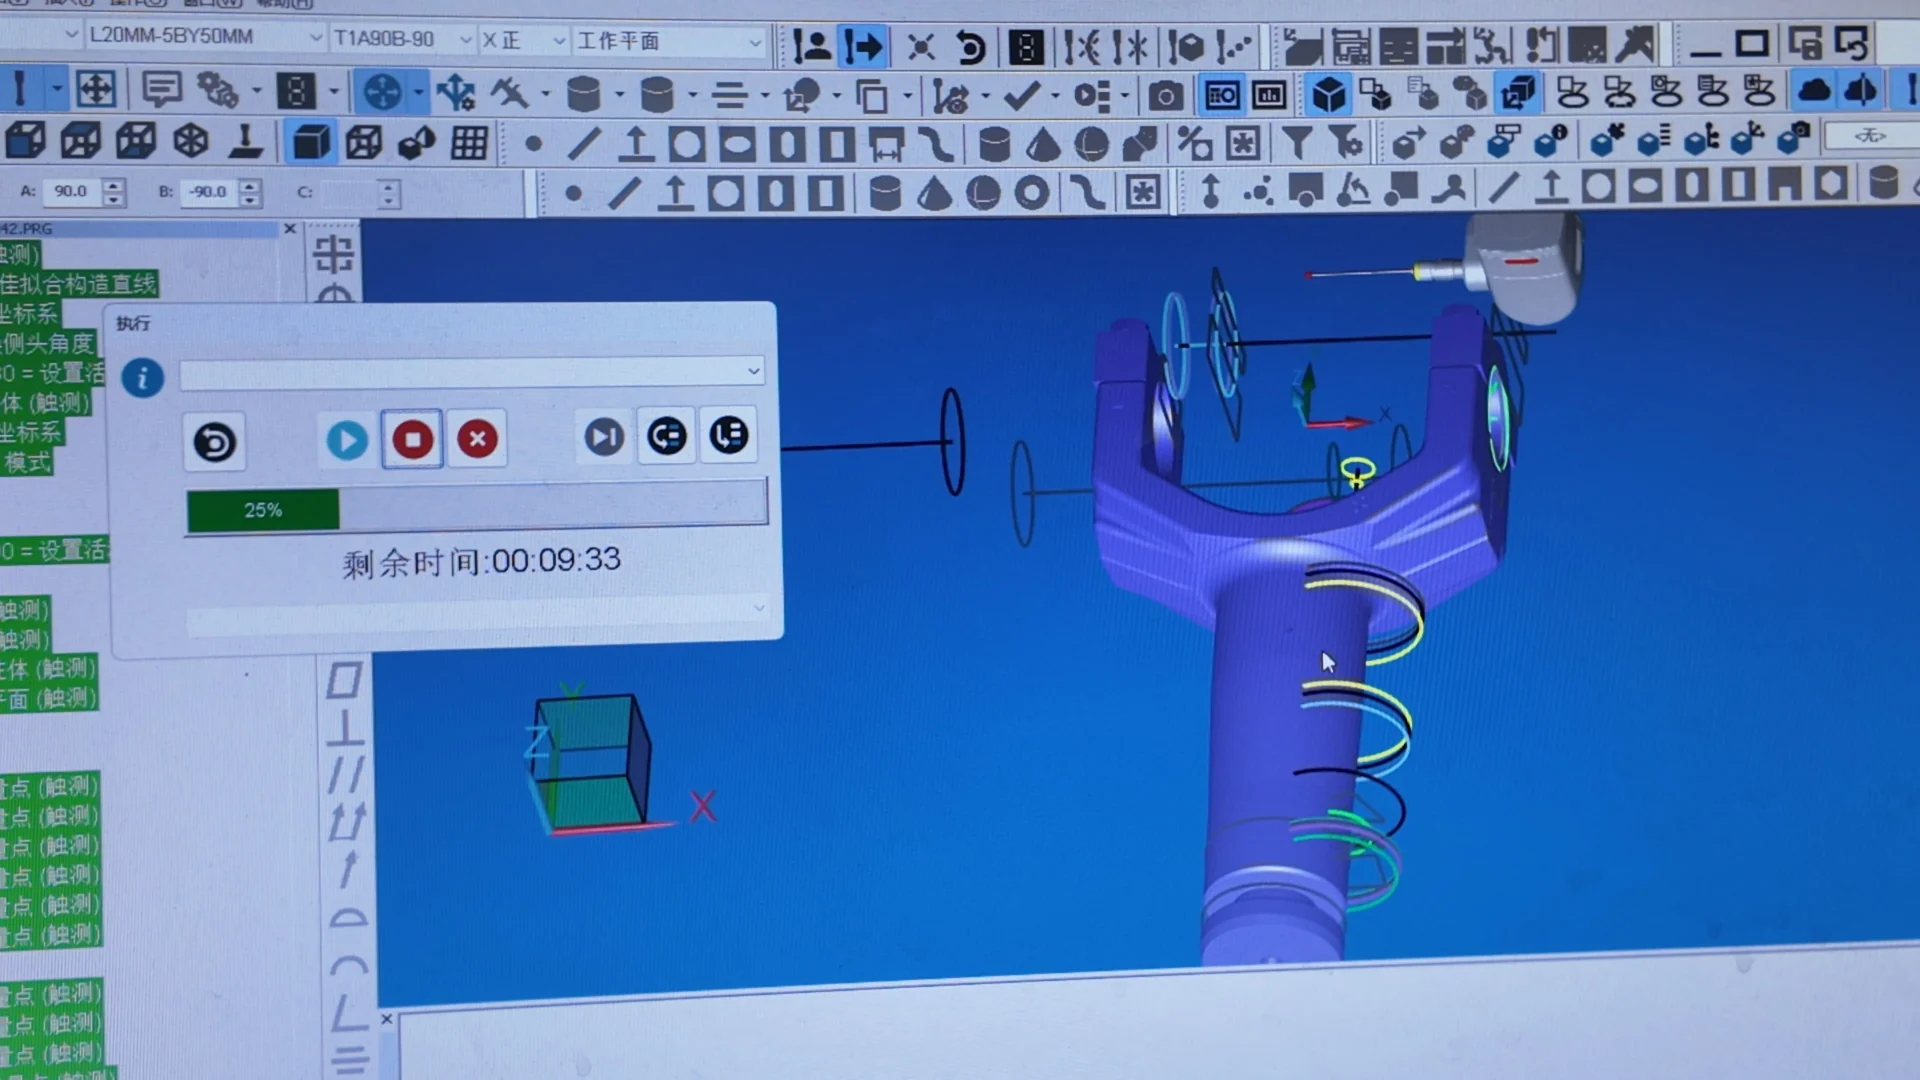The width and height of the screenshot is (1920, 1080).
Task: Click the 25% execution progress bar
Action: [476, 508]
